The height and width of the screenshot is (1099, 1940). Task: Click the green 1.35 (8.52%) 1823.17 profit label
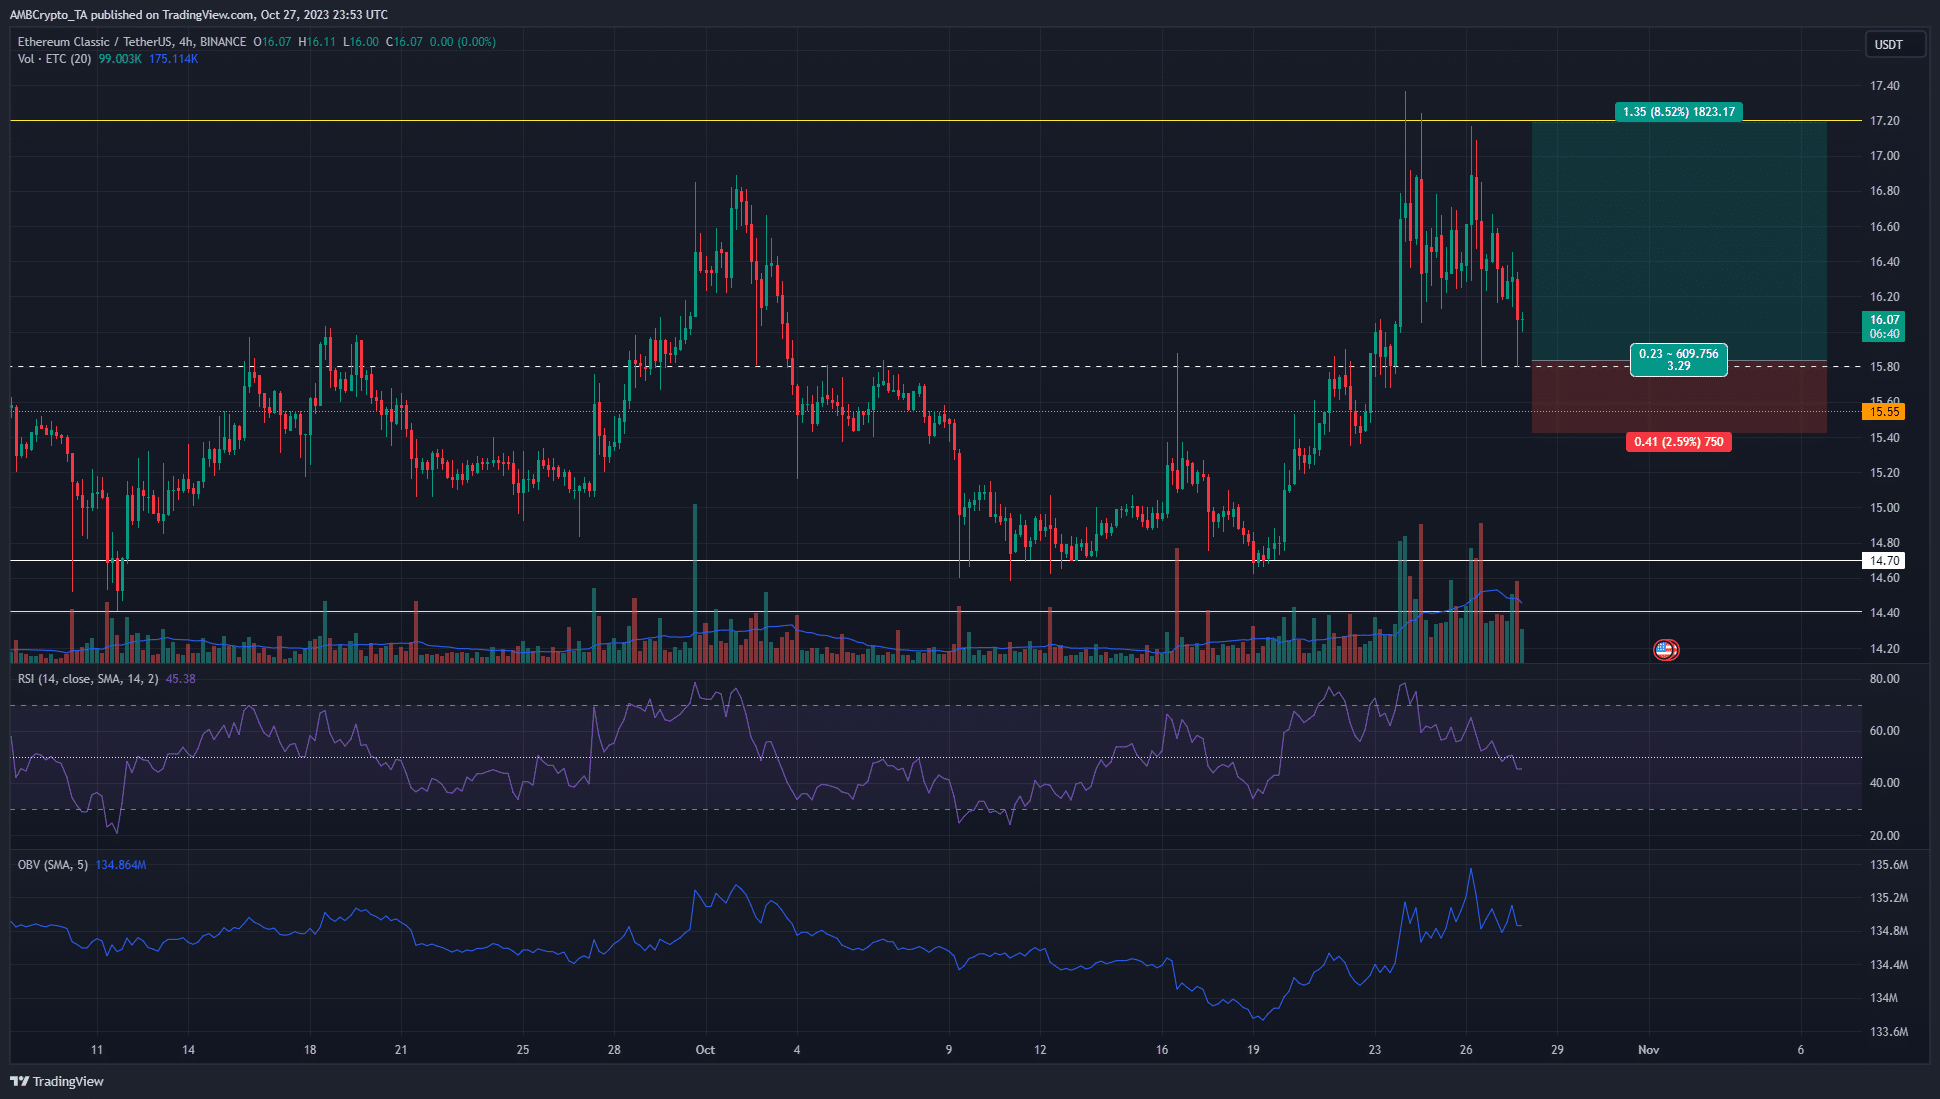coord(1678,112)
